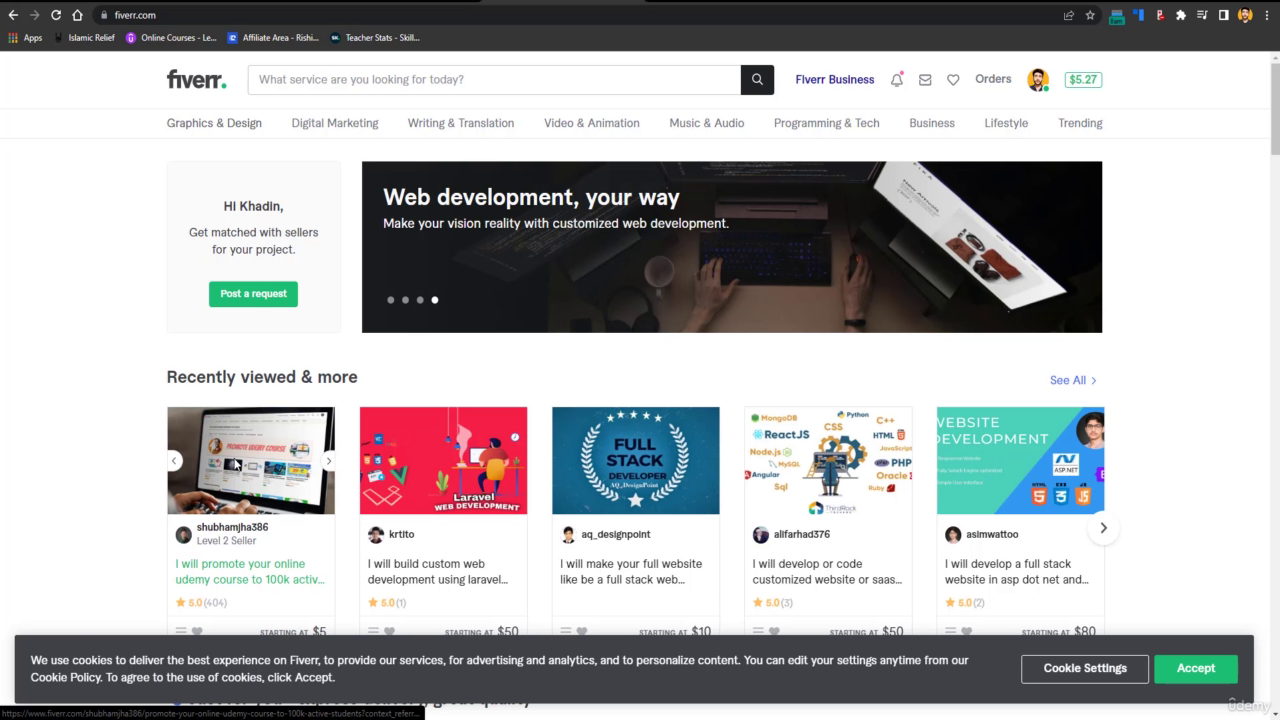
Task: Open Cookie Settings
Action: (1085, 668)
